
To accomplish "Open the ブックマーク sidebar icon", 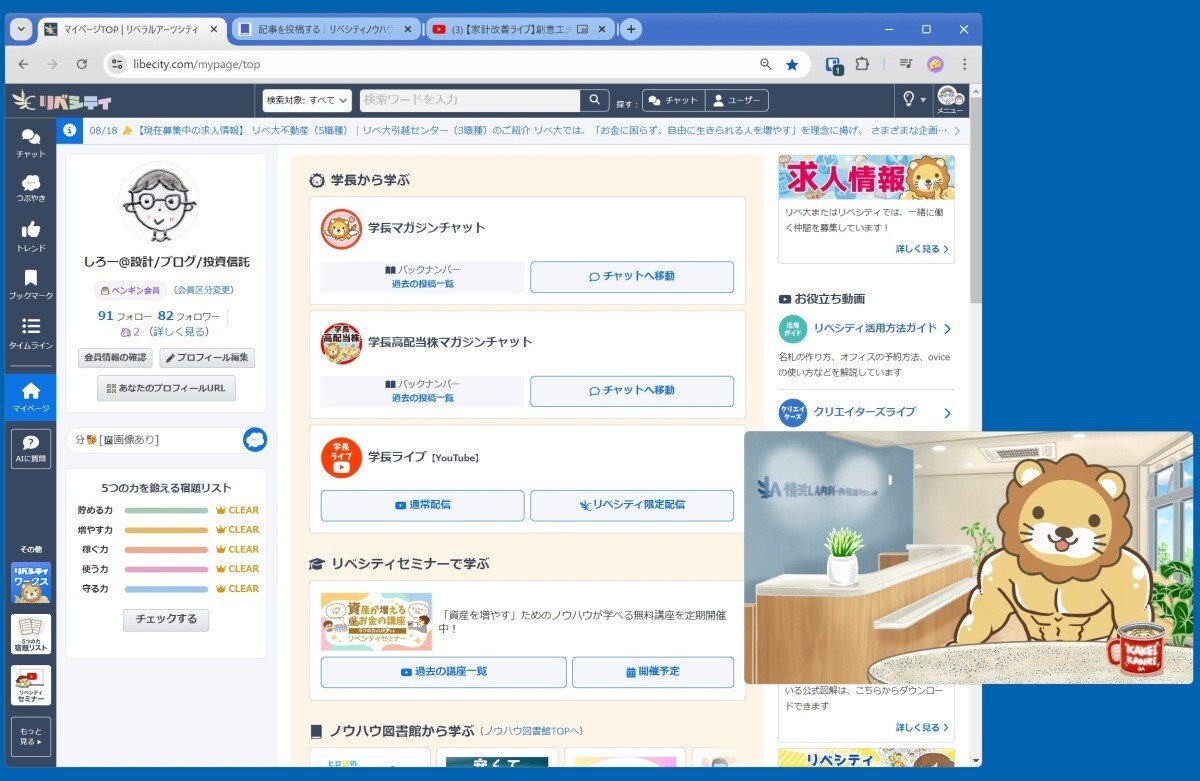I will click(x=30, y=284).
